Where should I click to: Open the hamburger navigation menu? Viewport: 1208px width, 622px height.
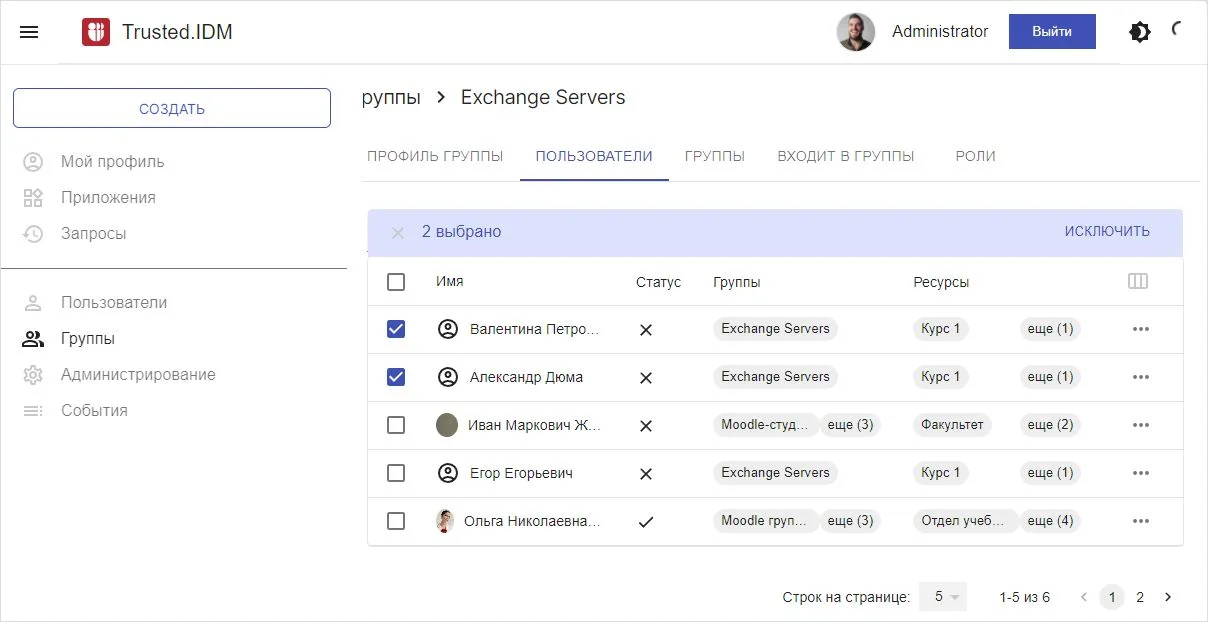(29, 32)
